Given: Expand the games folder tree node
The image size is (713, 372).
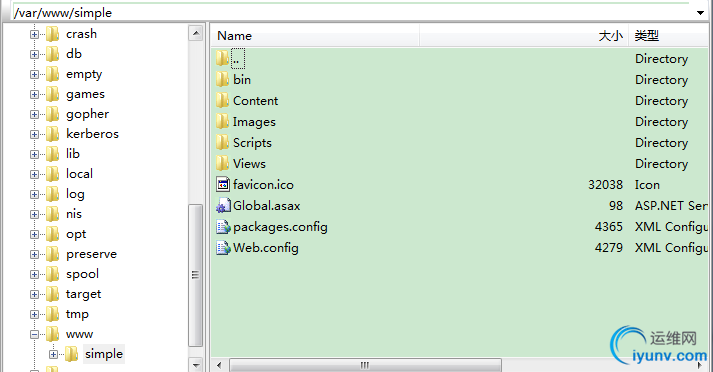Looking at the screenshot, I should tap(35, 94).
